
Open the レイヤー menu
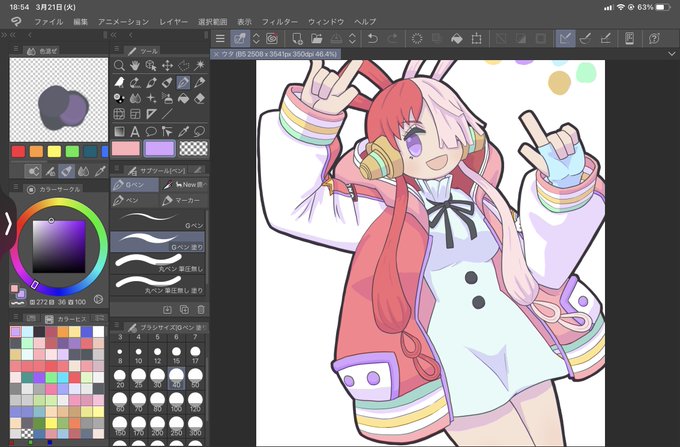[x=173, y=22]
